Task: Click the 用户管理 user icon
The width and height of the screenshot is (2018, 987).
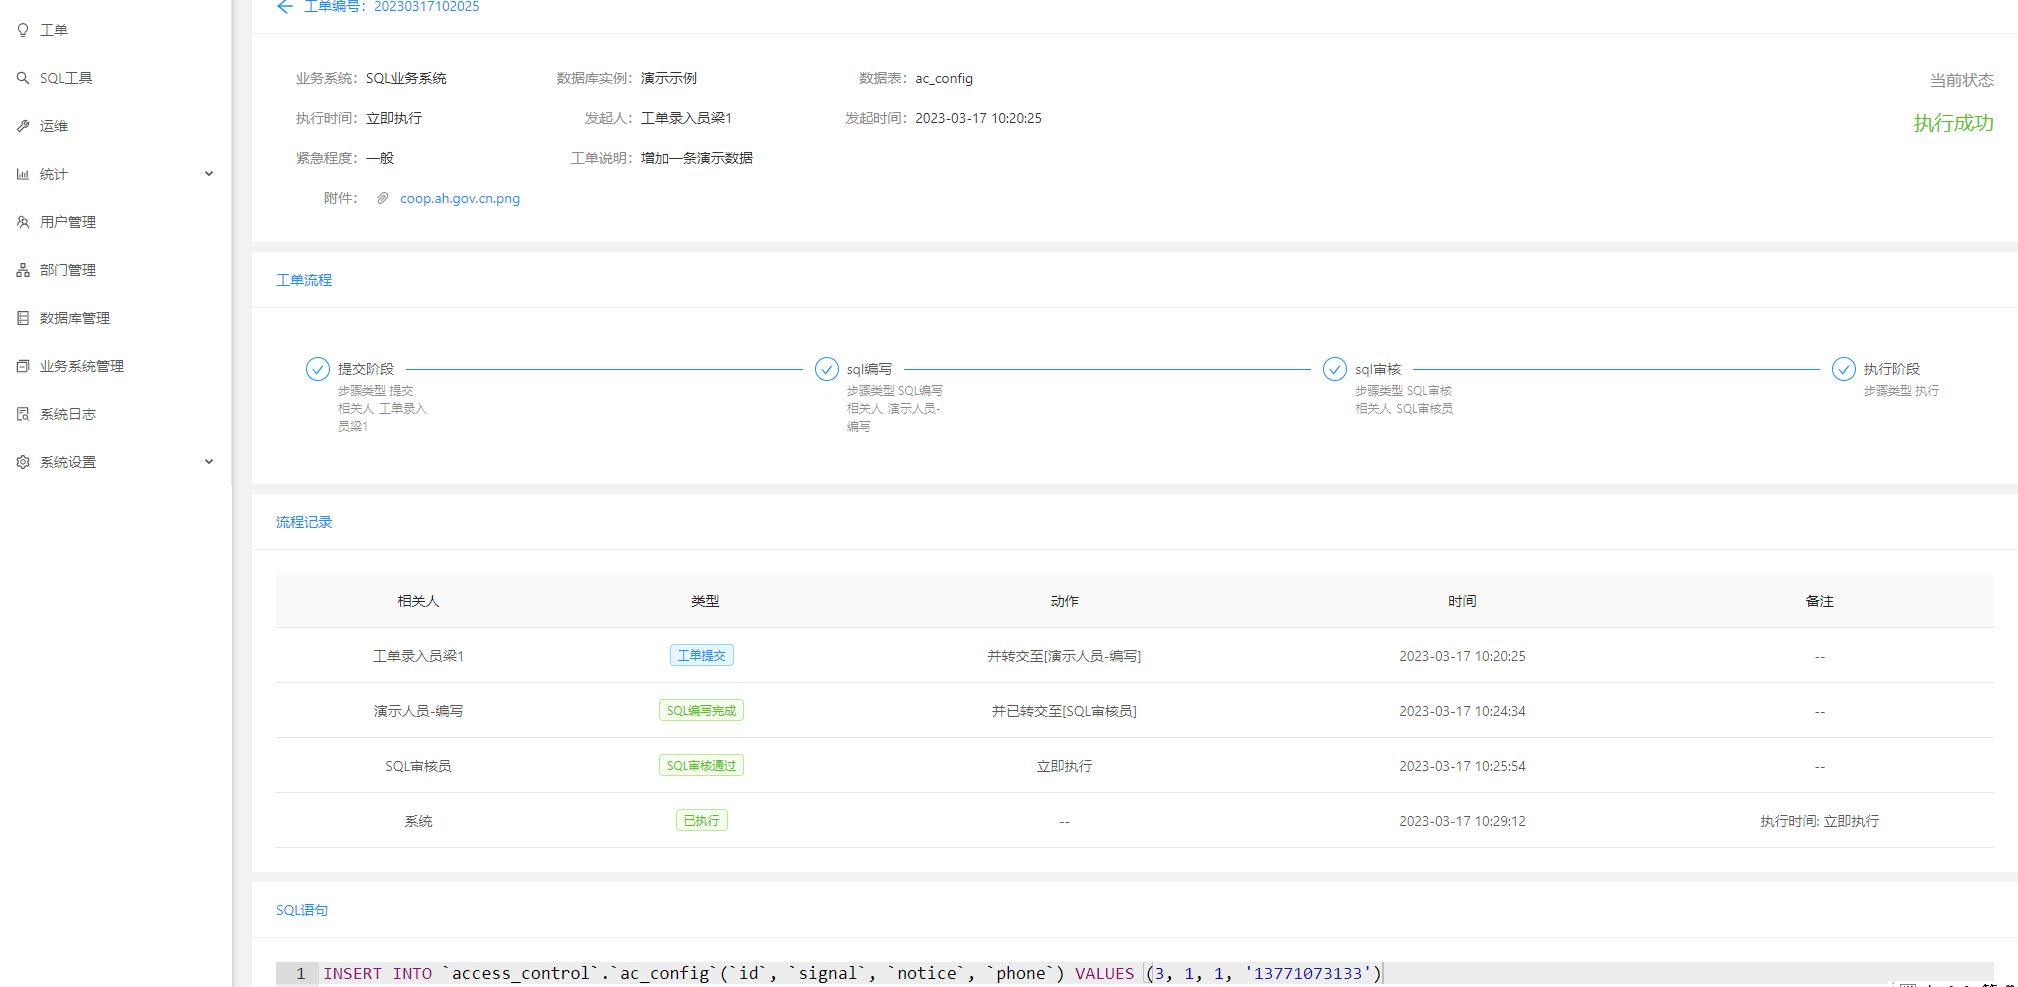Action: click(x=23, y=222)
